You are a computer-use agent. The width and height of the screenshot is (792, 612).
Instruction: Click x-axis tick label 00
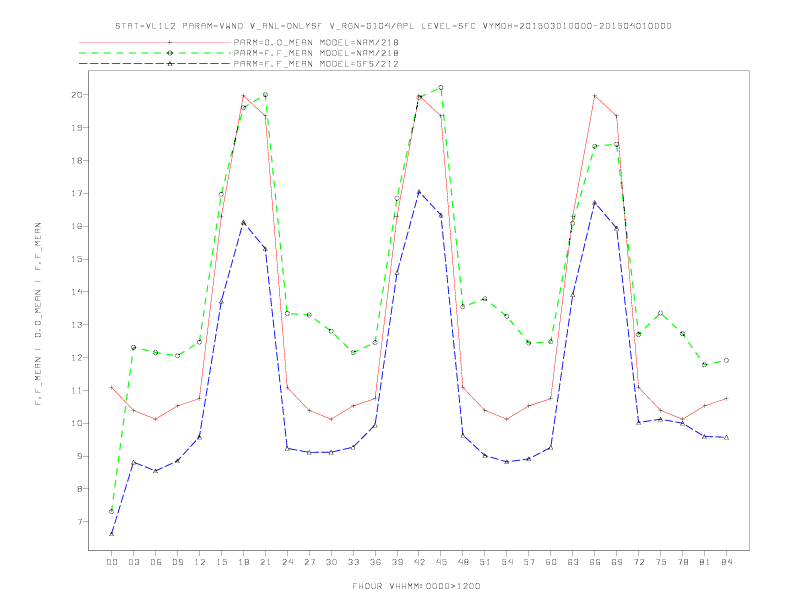point(112,562)
